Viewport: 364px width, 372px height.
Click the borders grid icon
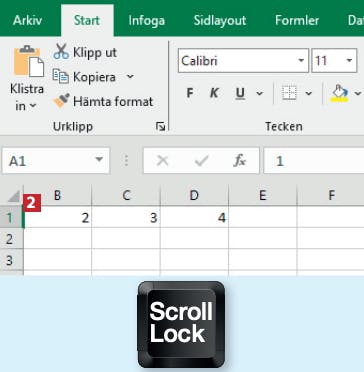[x=289, y=93]
